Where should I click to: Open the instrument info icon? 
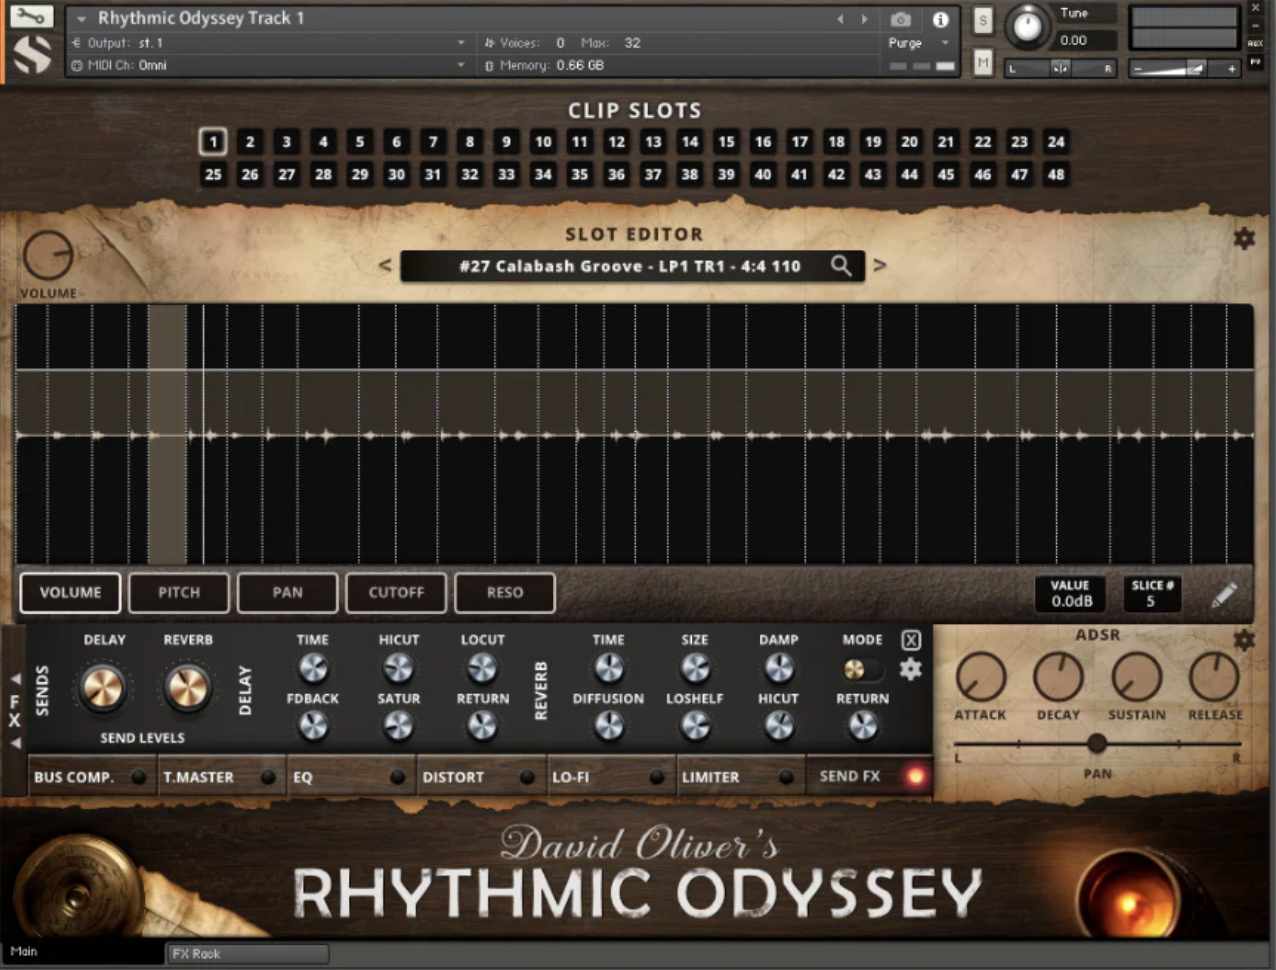coord(940,19)
